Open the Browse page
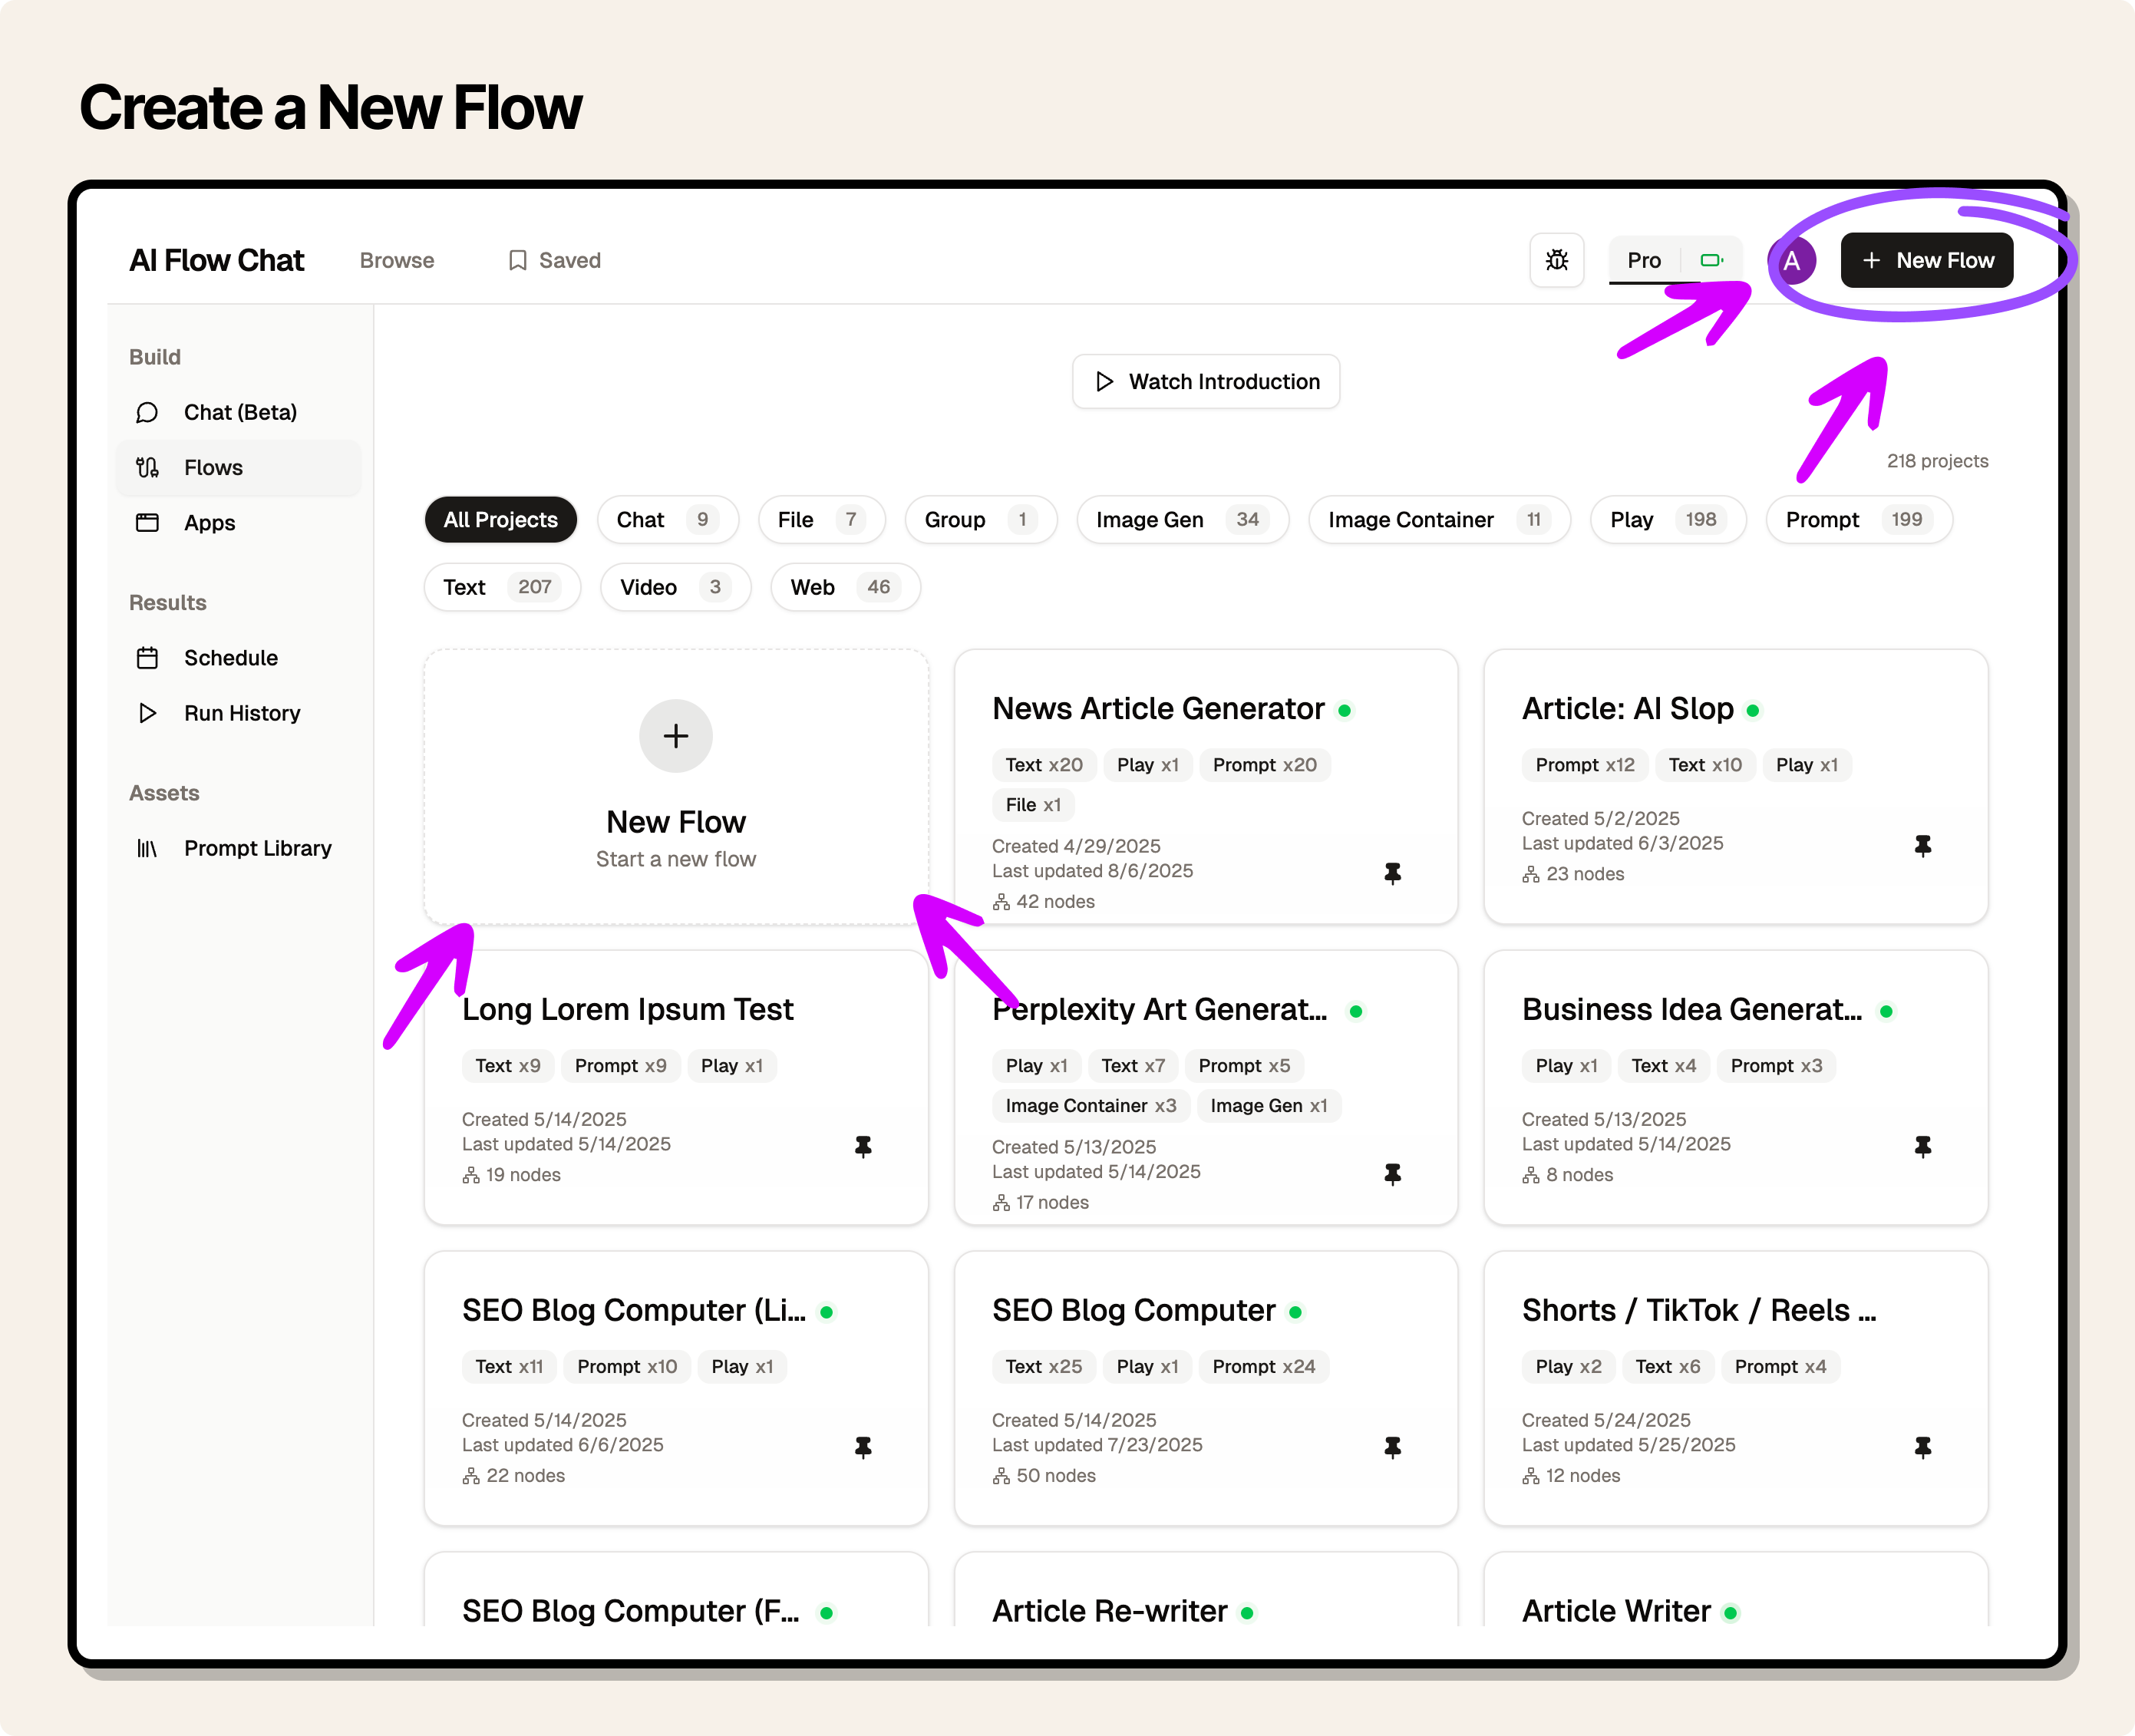 397,260
